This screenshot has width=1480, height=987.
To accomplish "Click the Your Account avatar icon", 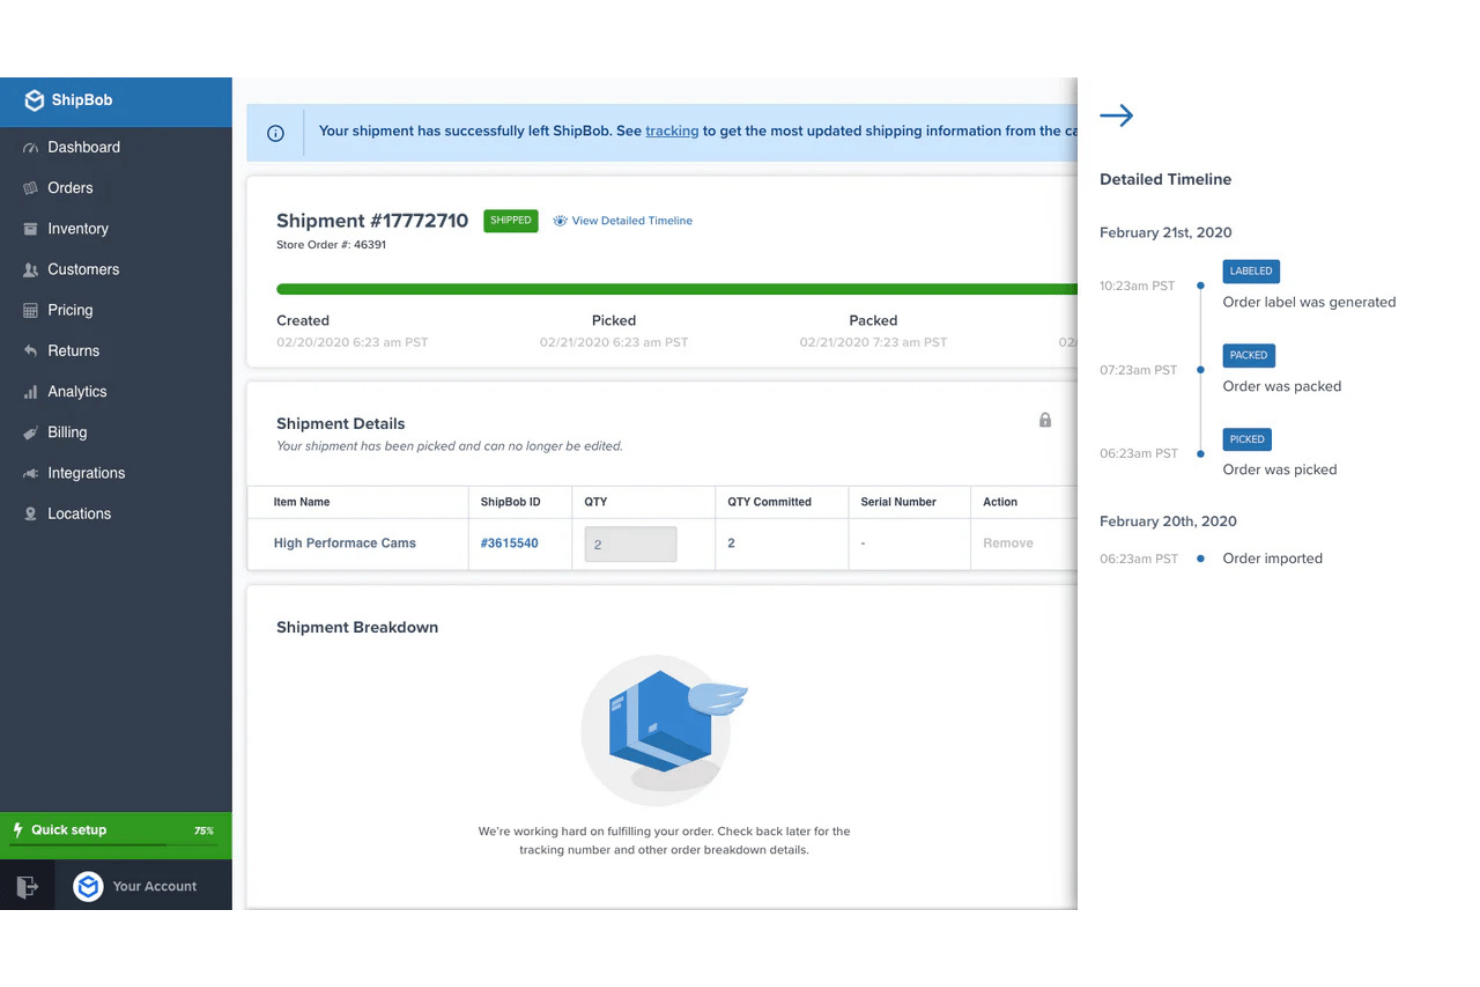I will point(88,886).
